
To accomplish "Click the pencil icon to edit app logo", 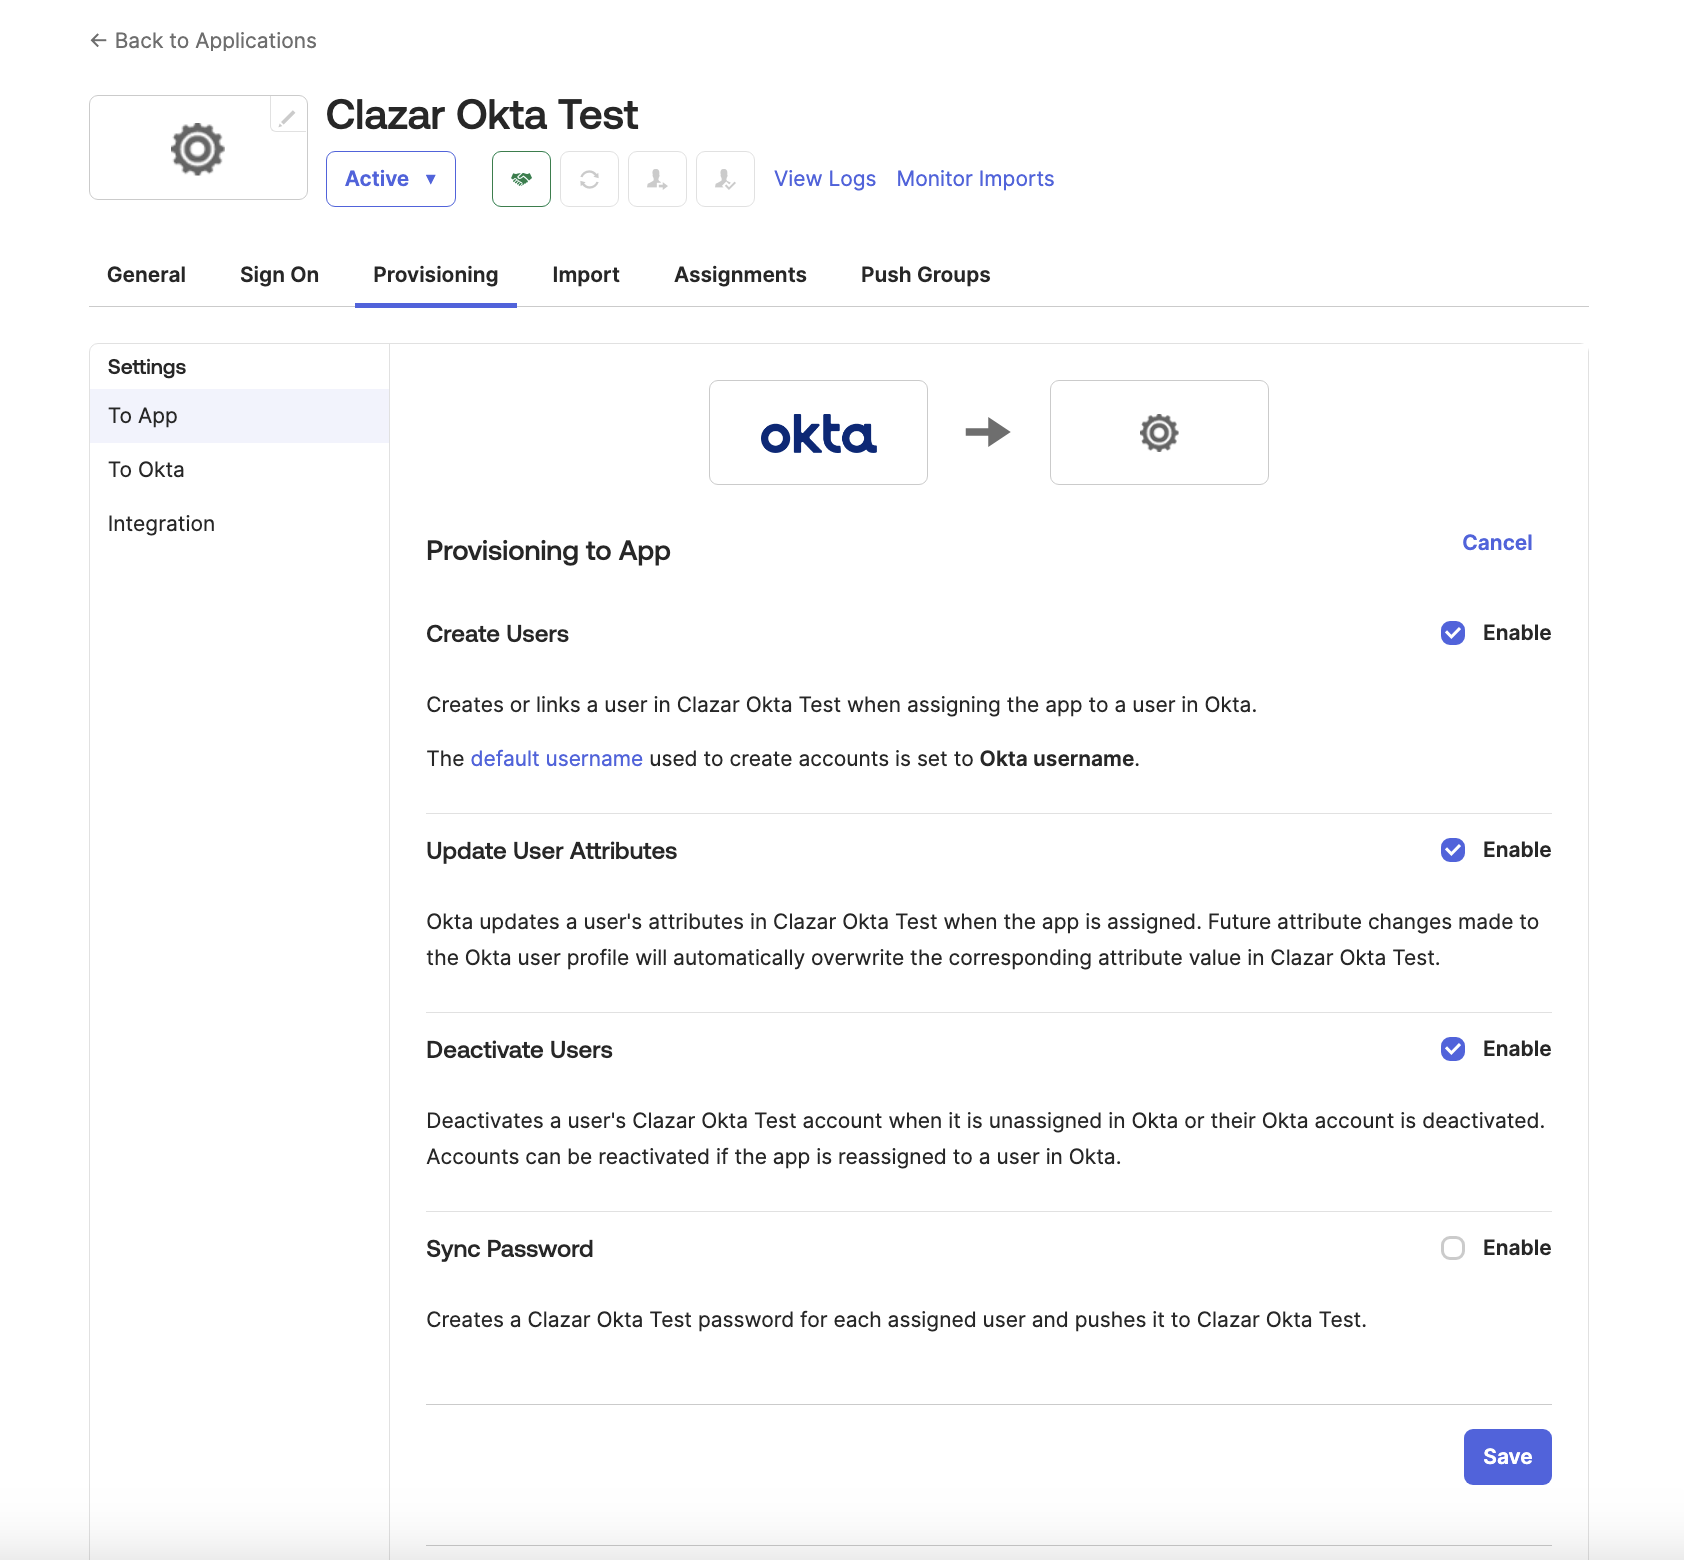I will [287, 116].
